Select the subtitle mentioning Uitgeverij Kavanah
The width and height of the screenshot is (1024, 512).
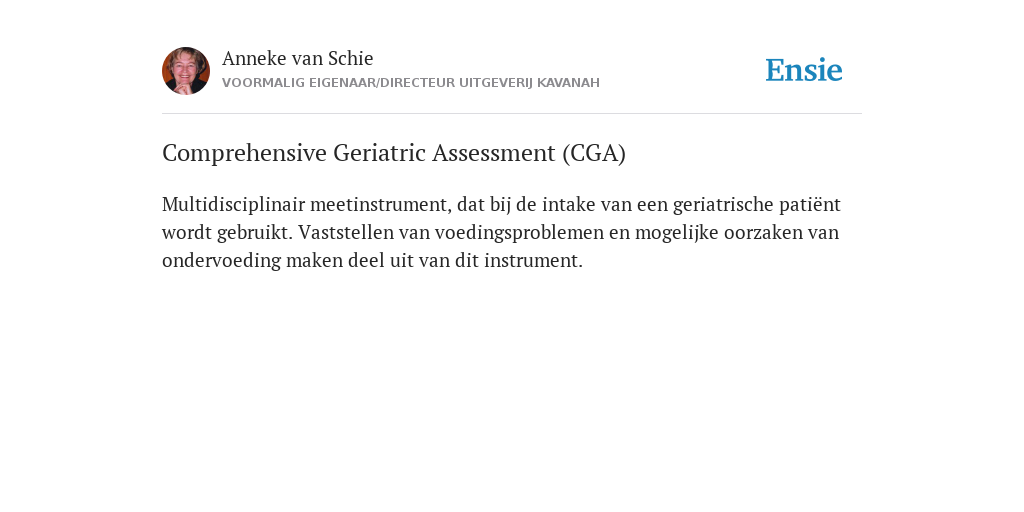coord(411,83)
